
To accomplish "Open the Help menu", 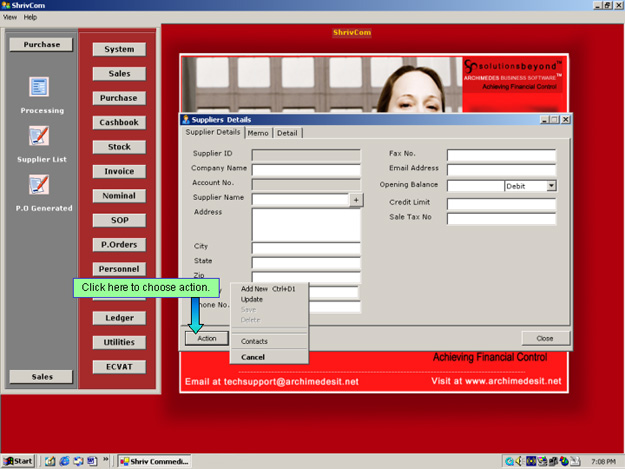I will (30, 17).
